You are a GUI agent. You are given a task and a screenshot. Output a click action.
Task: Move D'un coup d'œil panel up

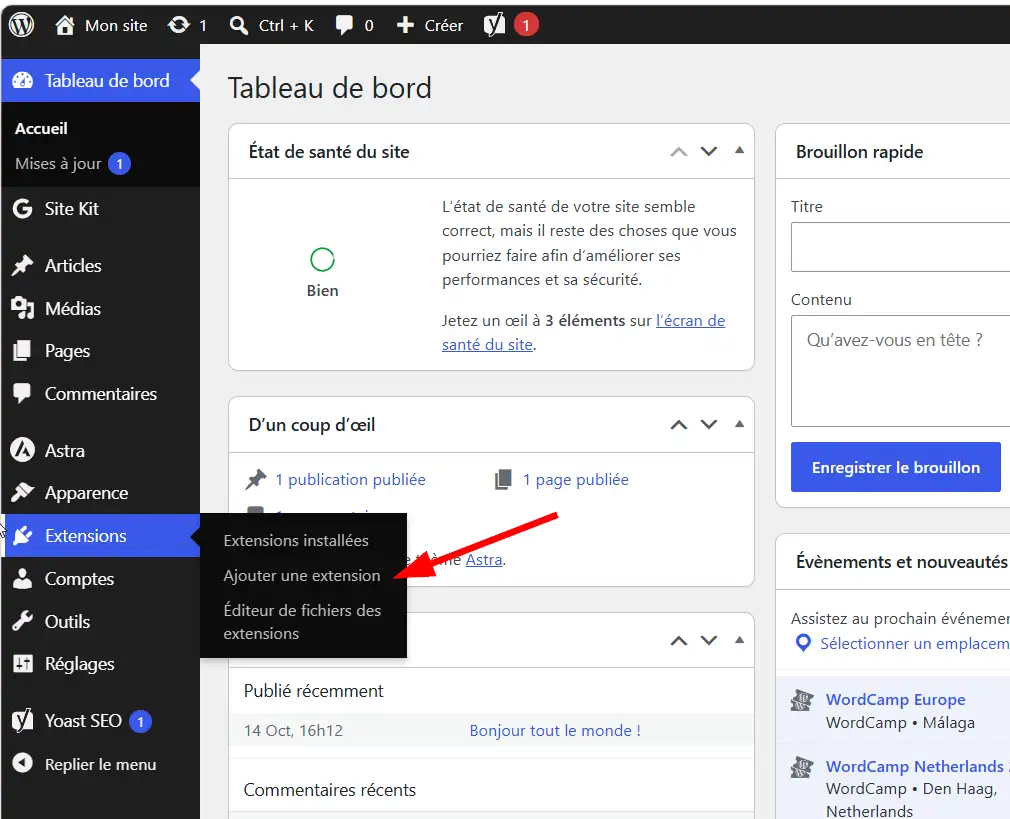[679, 425]
